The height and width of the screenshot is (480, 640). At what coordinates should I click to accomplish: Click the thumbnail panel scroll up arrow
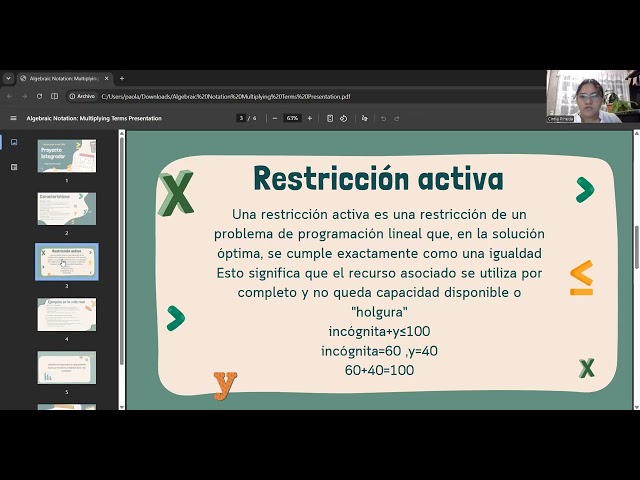(122, 133)
